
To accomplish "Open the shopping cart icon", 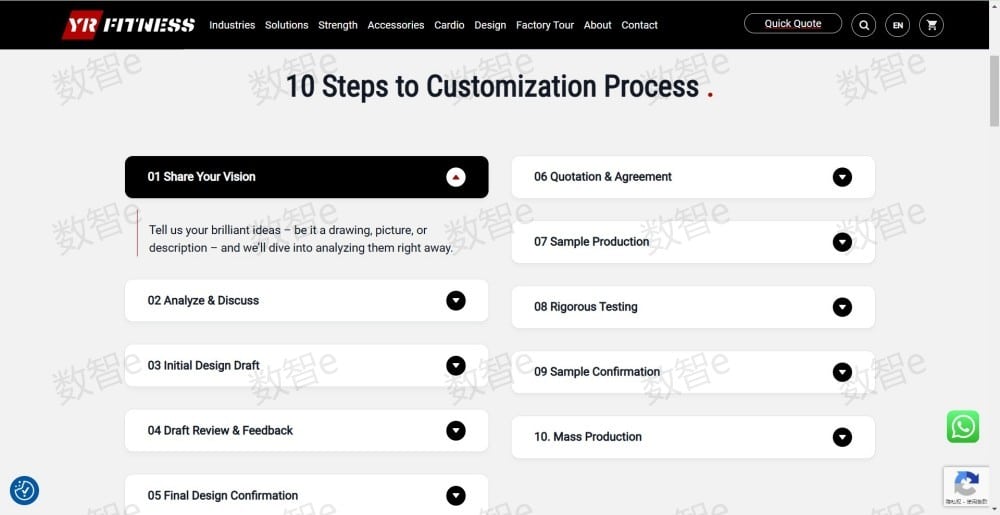I will (931, 25).
